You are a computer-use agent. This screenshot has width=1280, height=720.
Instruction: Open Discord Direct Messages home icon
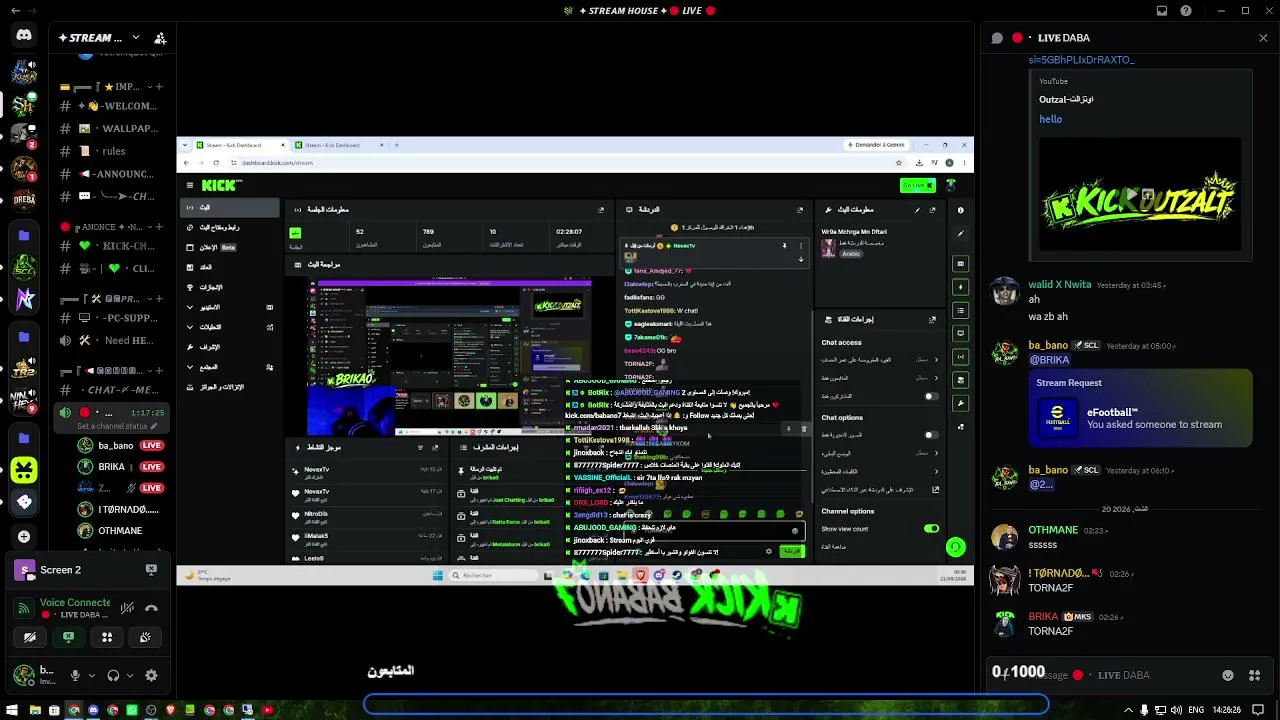click(x=24, y=36)
